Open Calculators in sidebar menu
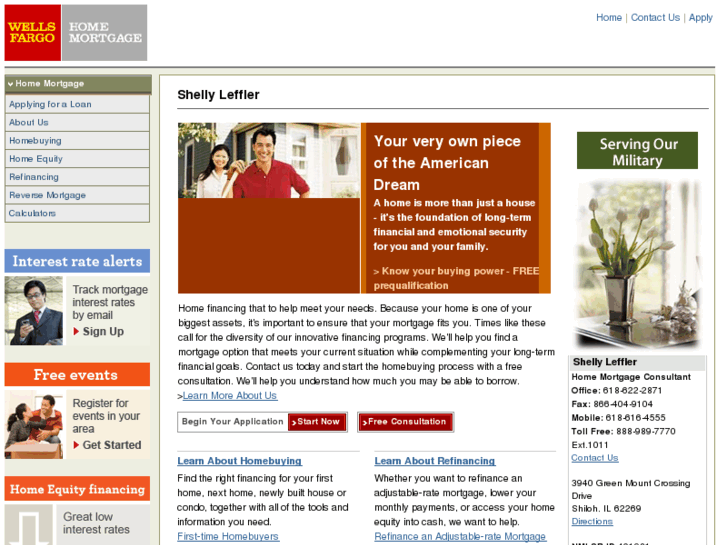Image resolution: width=727 pixels, height=545 pixels. (77, 213)
